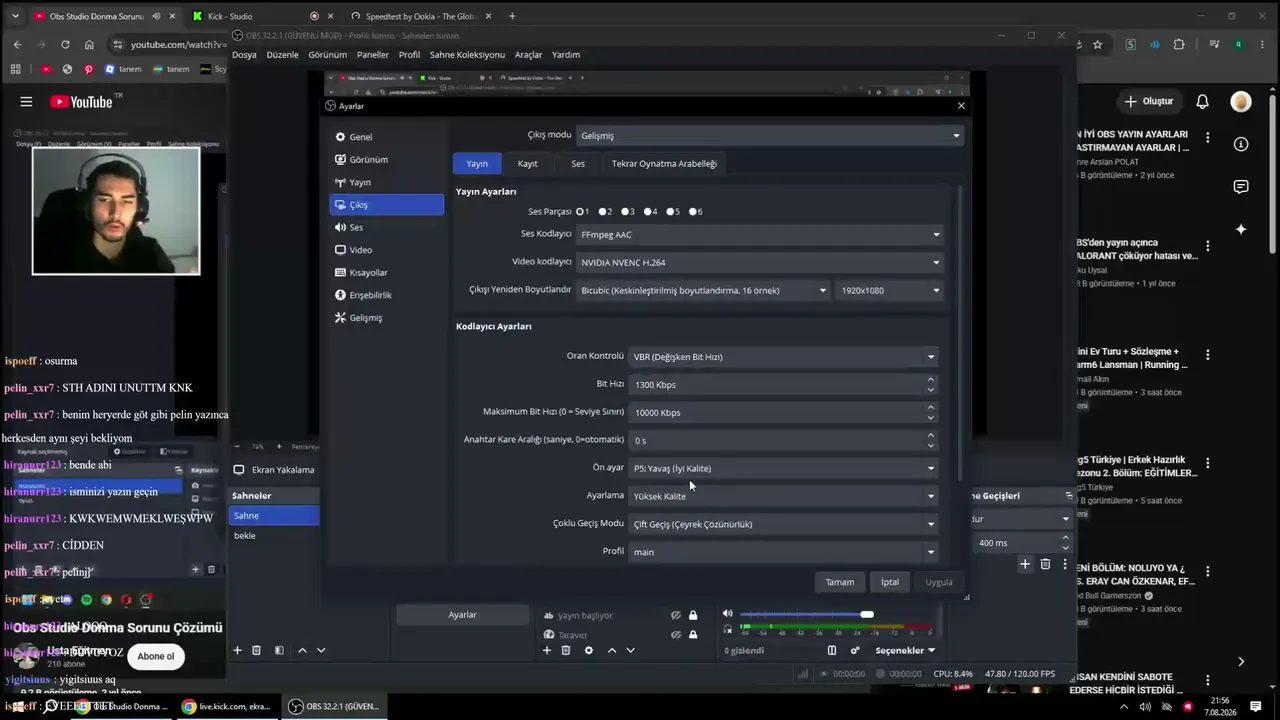Delete the scene transition with trash icon
The width and height of the screenshot is (1280, 720).
tap(1045, 564)
